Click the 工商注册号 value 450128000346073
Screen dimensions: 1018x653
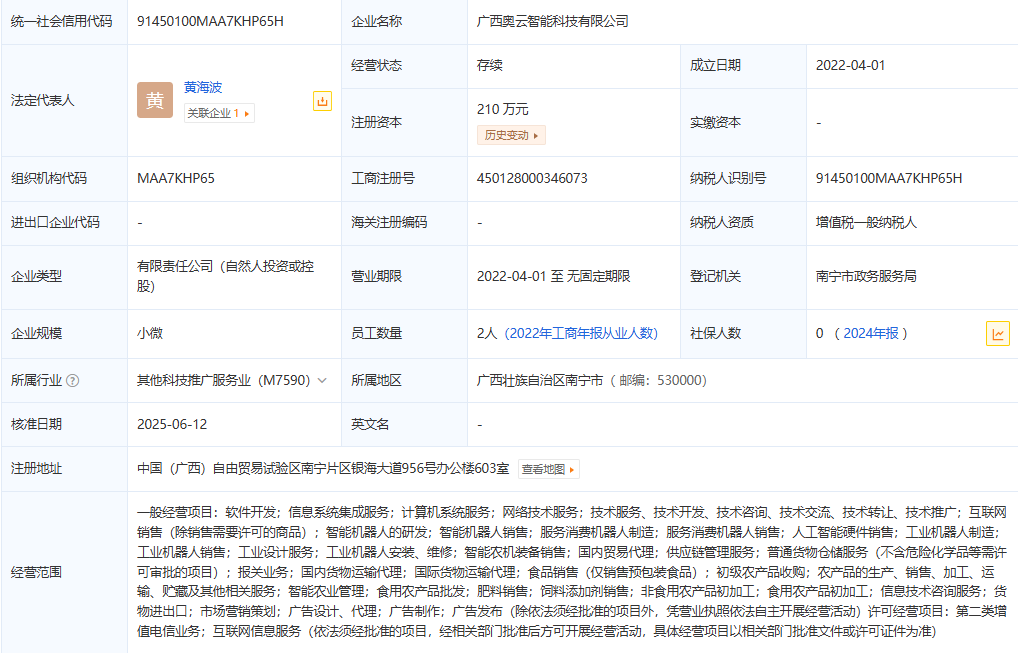pyautogui.click(x=532, y=179)
